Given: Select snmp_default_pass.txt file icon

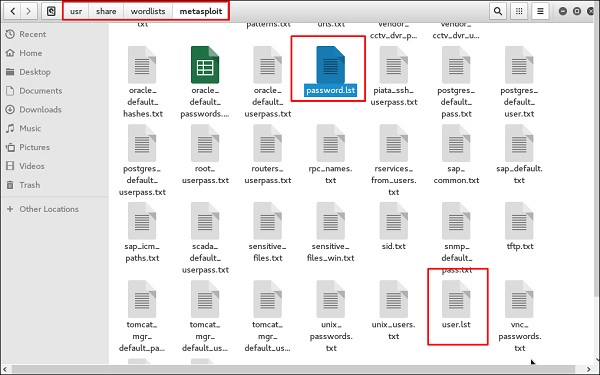Looking at the screenshot, I should tap(456, 221).
